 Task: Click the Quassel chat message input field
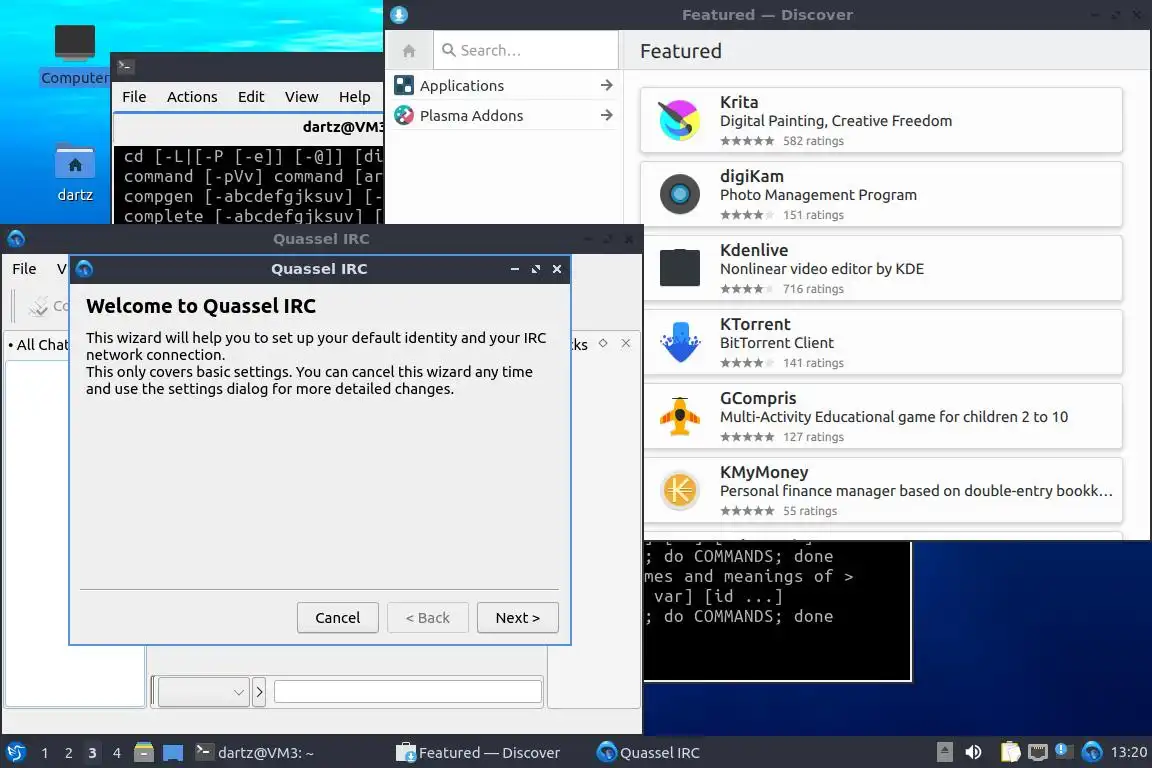click(408, 692)
